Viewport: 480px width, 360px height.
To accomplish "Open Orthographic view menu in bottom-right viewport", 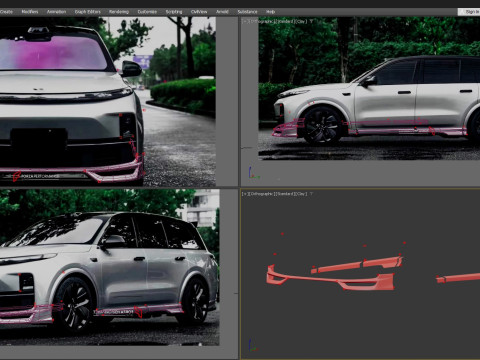I will [x=262, y=194].
